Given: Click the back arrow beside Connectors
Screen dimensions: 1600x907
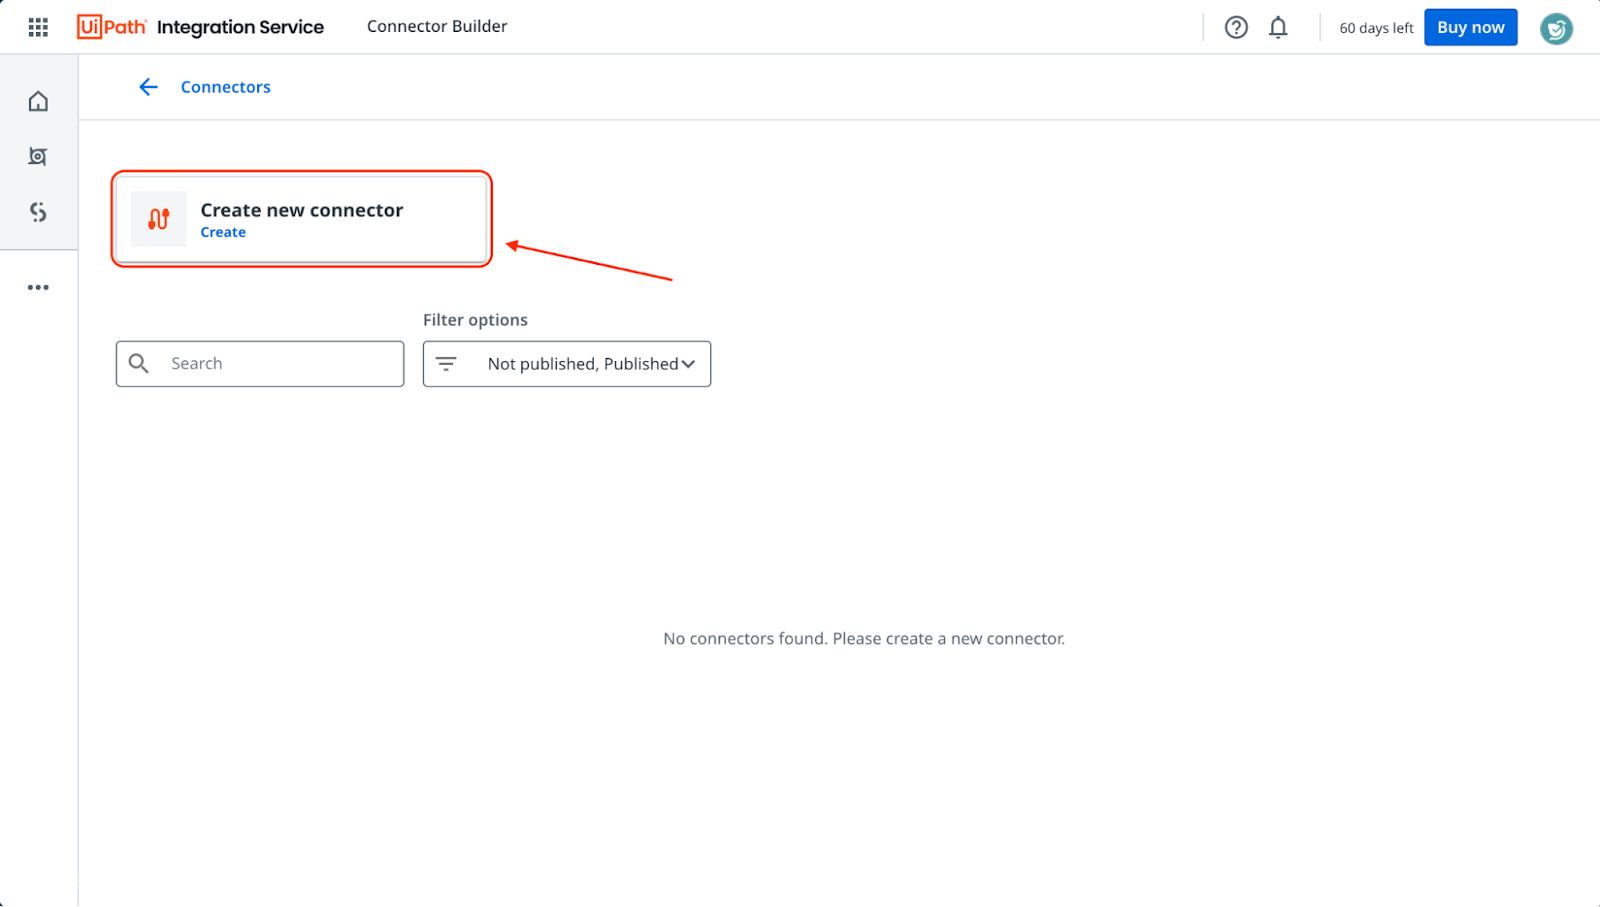Looking at the screenshot, I should pyautogui.click(x=148, y=87).
